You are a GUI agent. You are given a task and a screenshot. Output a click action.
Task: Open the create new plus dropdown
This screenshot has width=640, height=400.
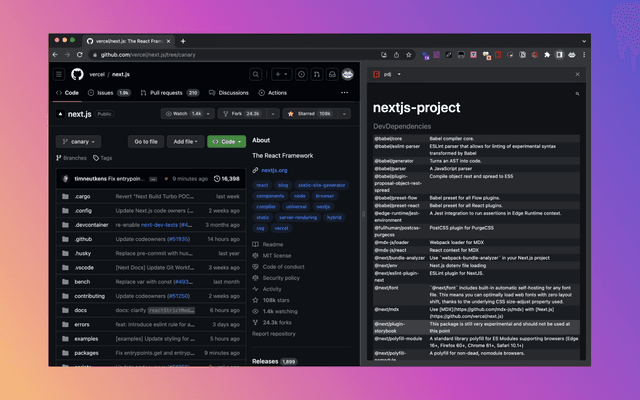click(281, 74)
